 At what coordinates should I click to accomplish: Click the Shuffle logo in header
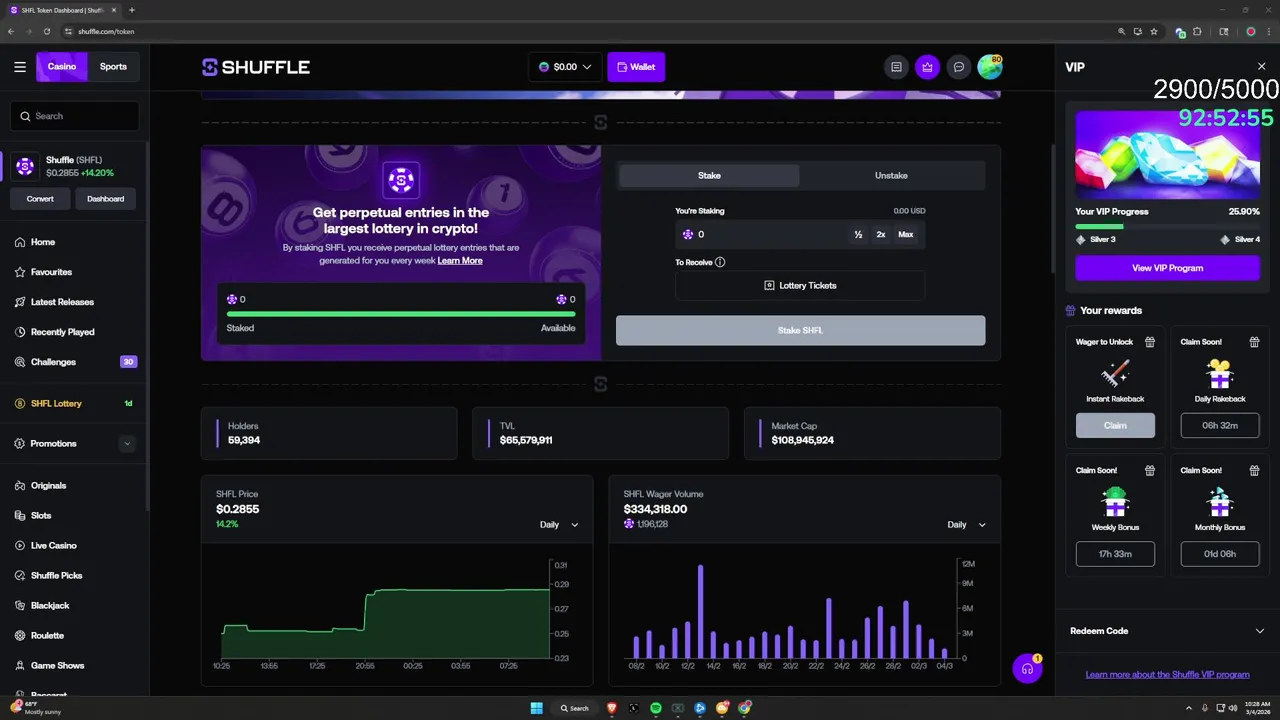tap(256, 67)
